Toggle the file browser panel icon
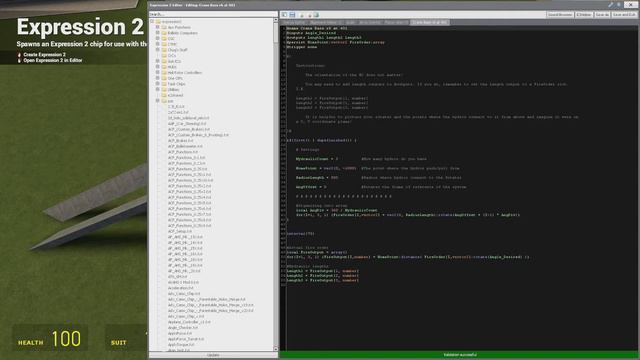 [284, 15]
